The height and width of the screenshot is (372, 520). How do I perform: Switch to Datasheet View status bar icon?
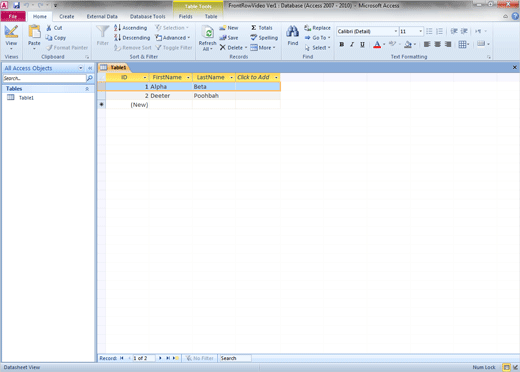[506, 367]
